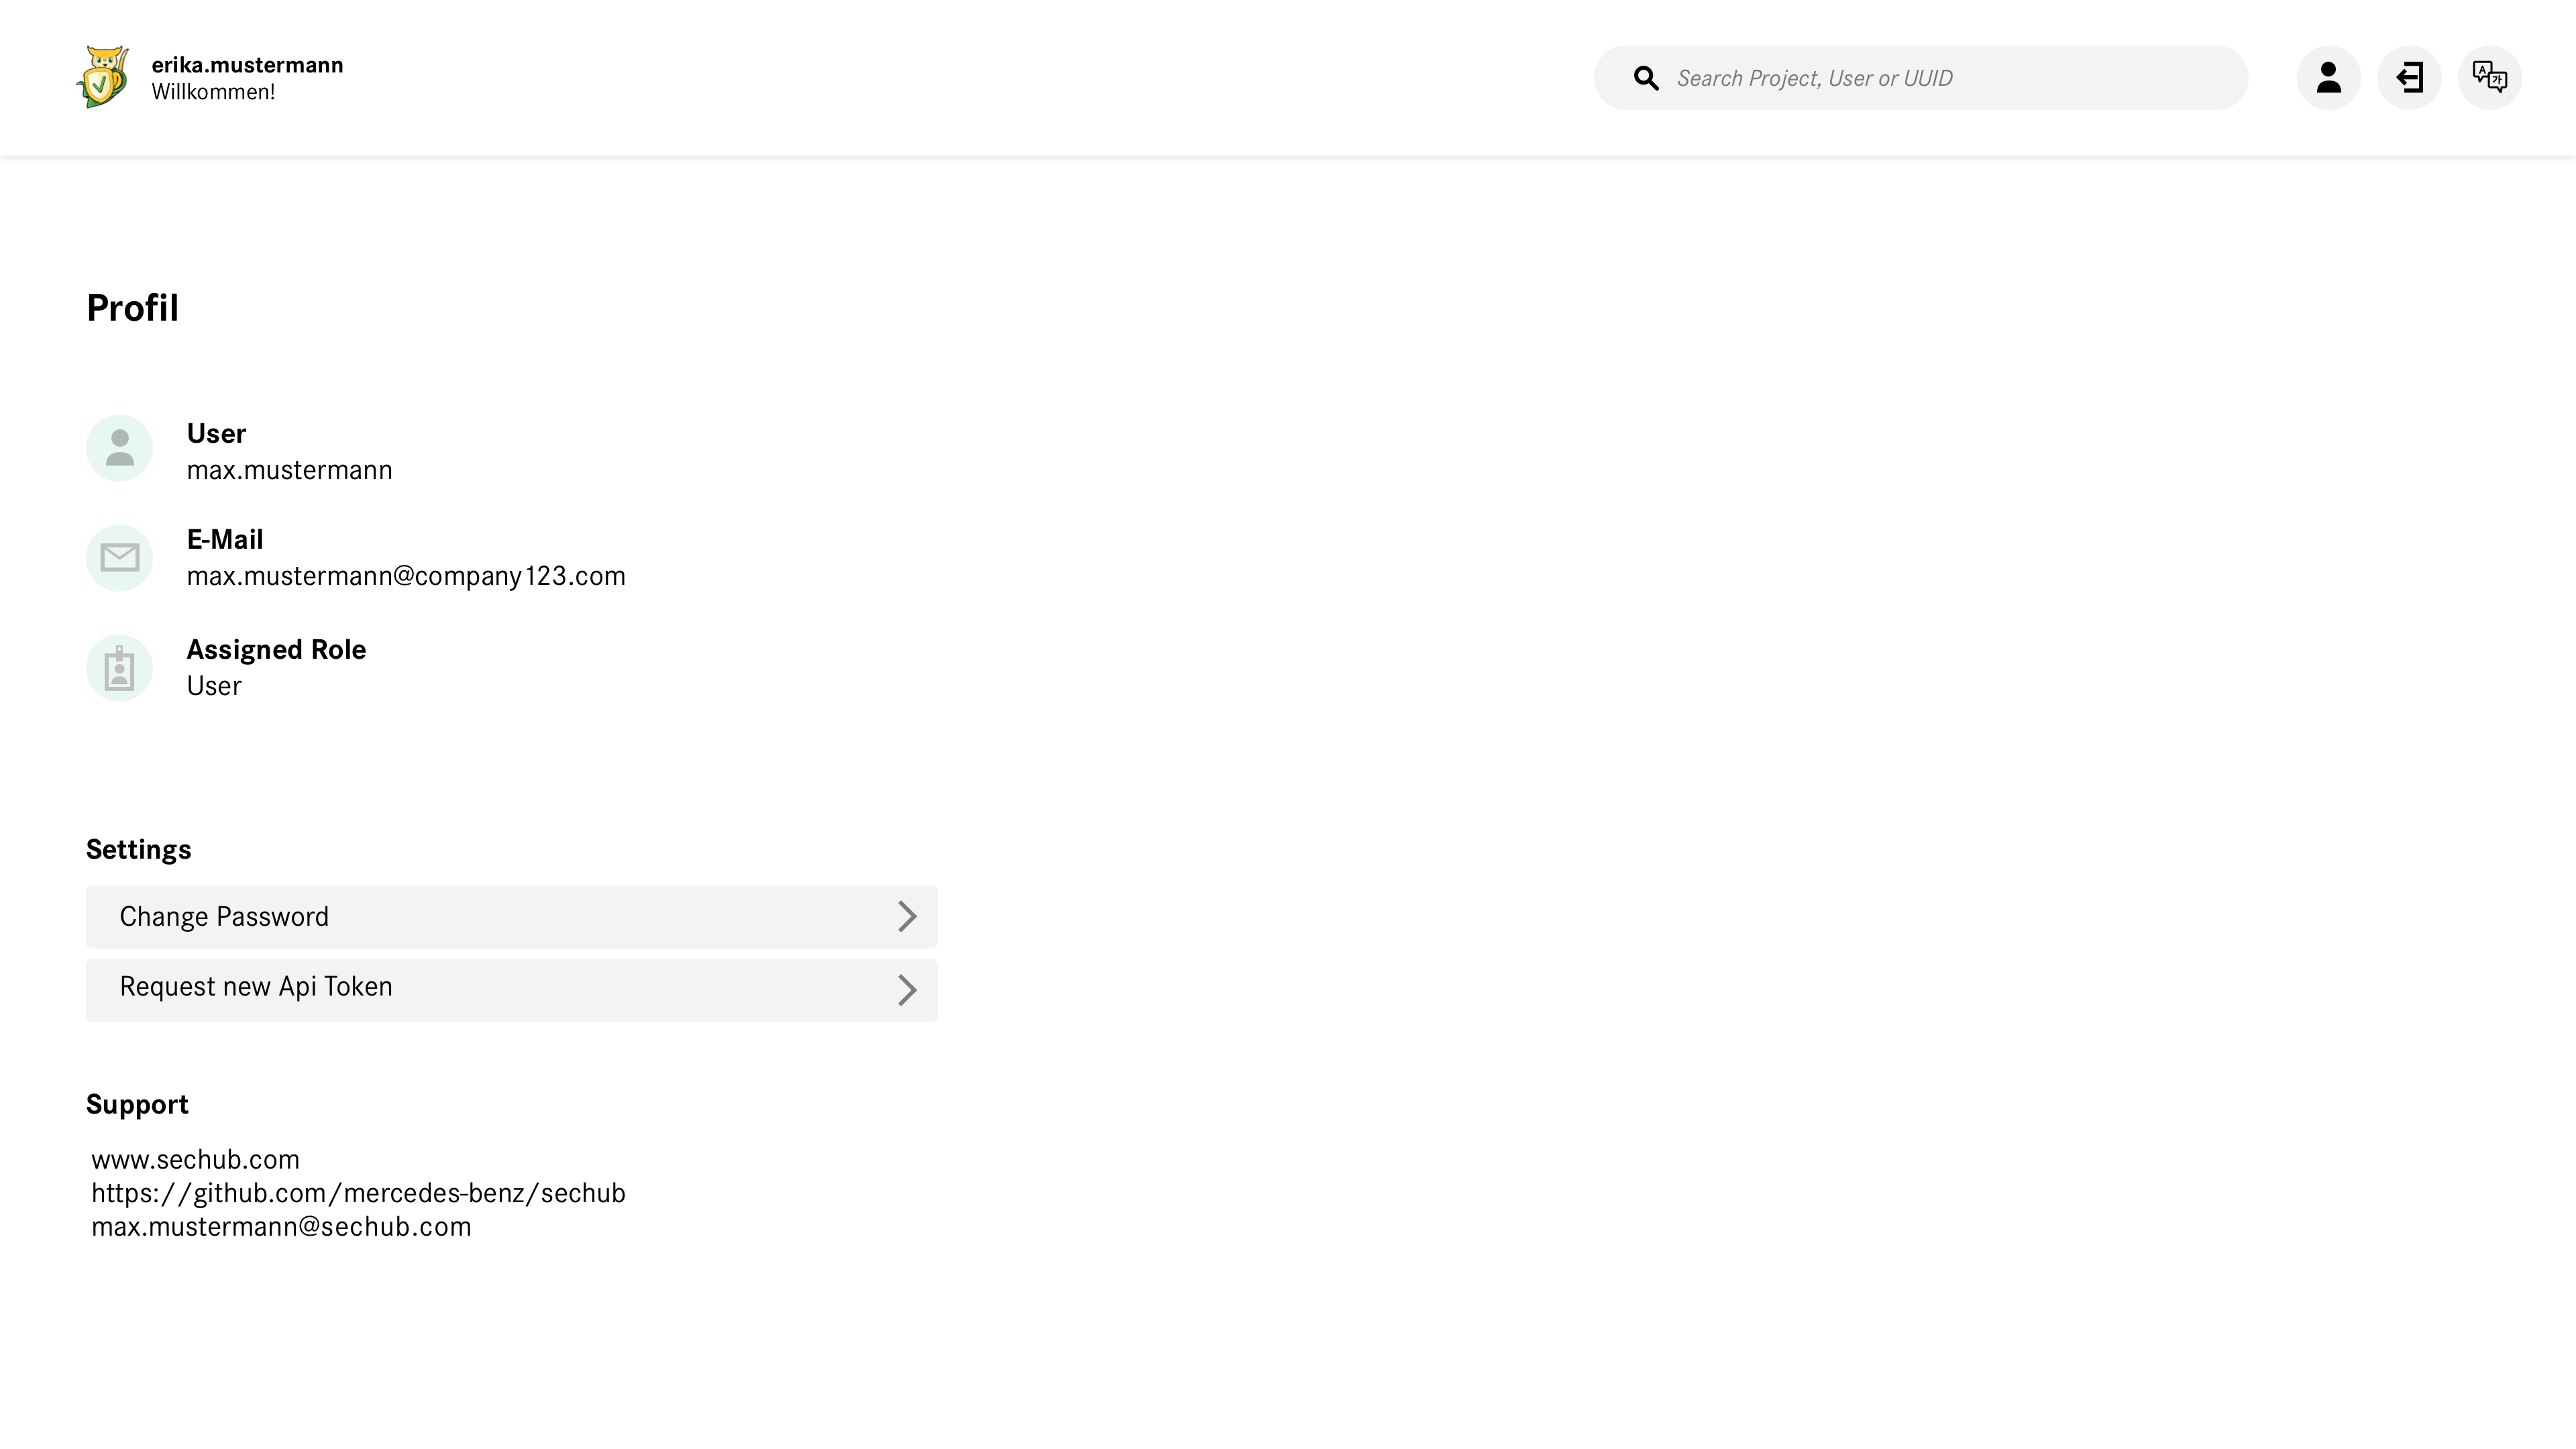
Task: Click the erika.mustermann username label
Action: (247, 64)
